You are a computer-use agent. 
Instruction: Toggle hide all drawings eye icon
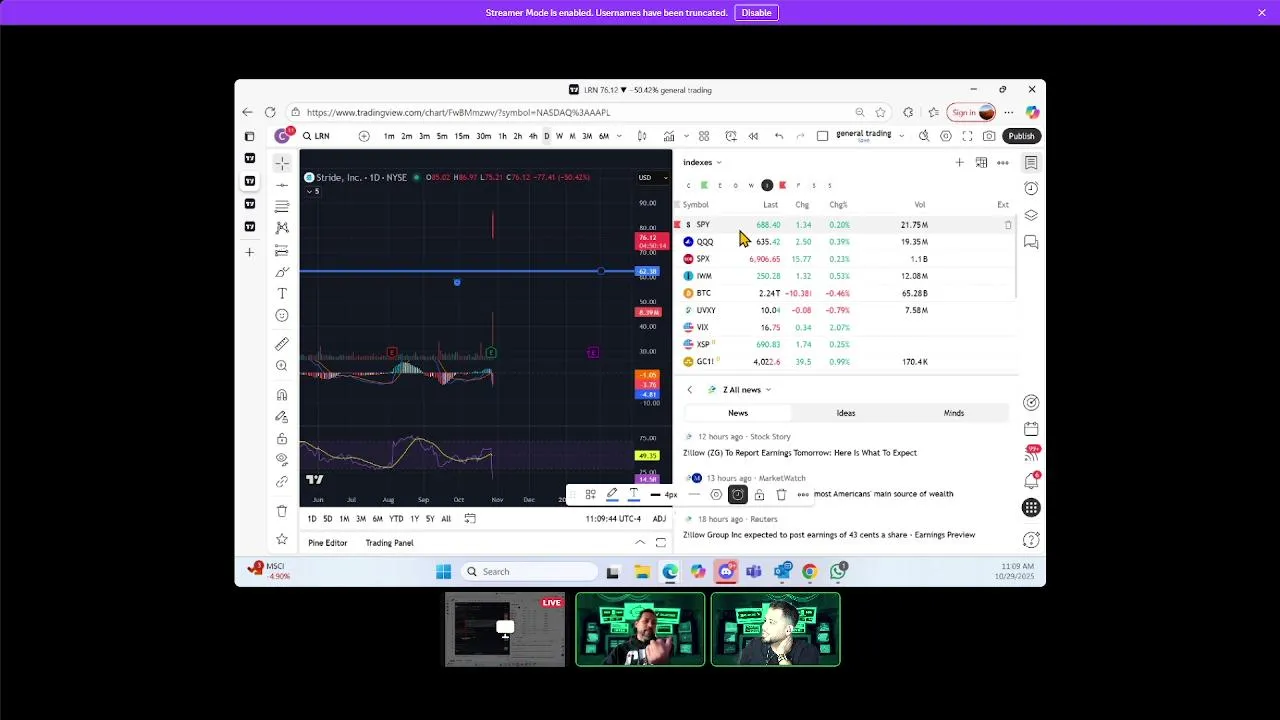282,460
